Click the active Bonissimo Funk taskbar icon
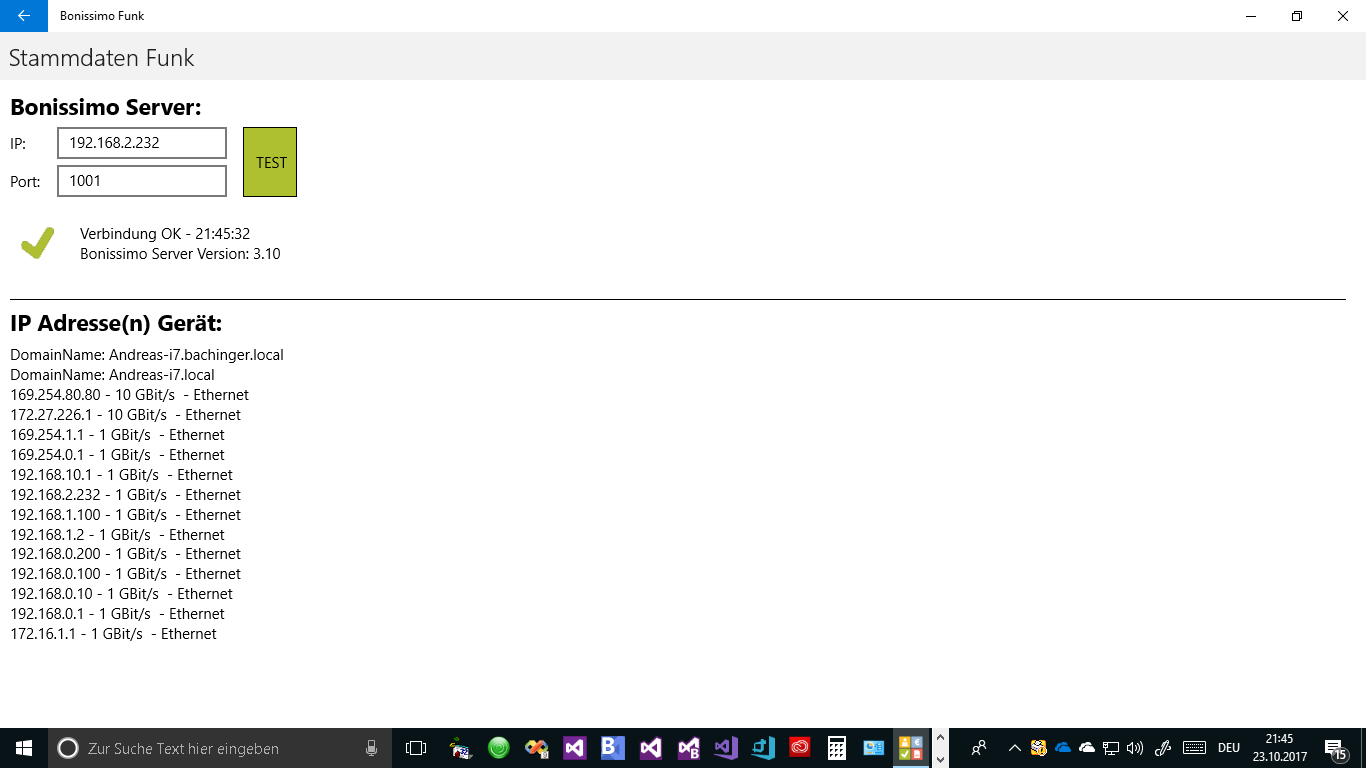1366x768 pixels. (911, 748)
